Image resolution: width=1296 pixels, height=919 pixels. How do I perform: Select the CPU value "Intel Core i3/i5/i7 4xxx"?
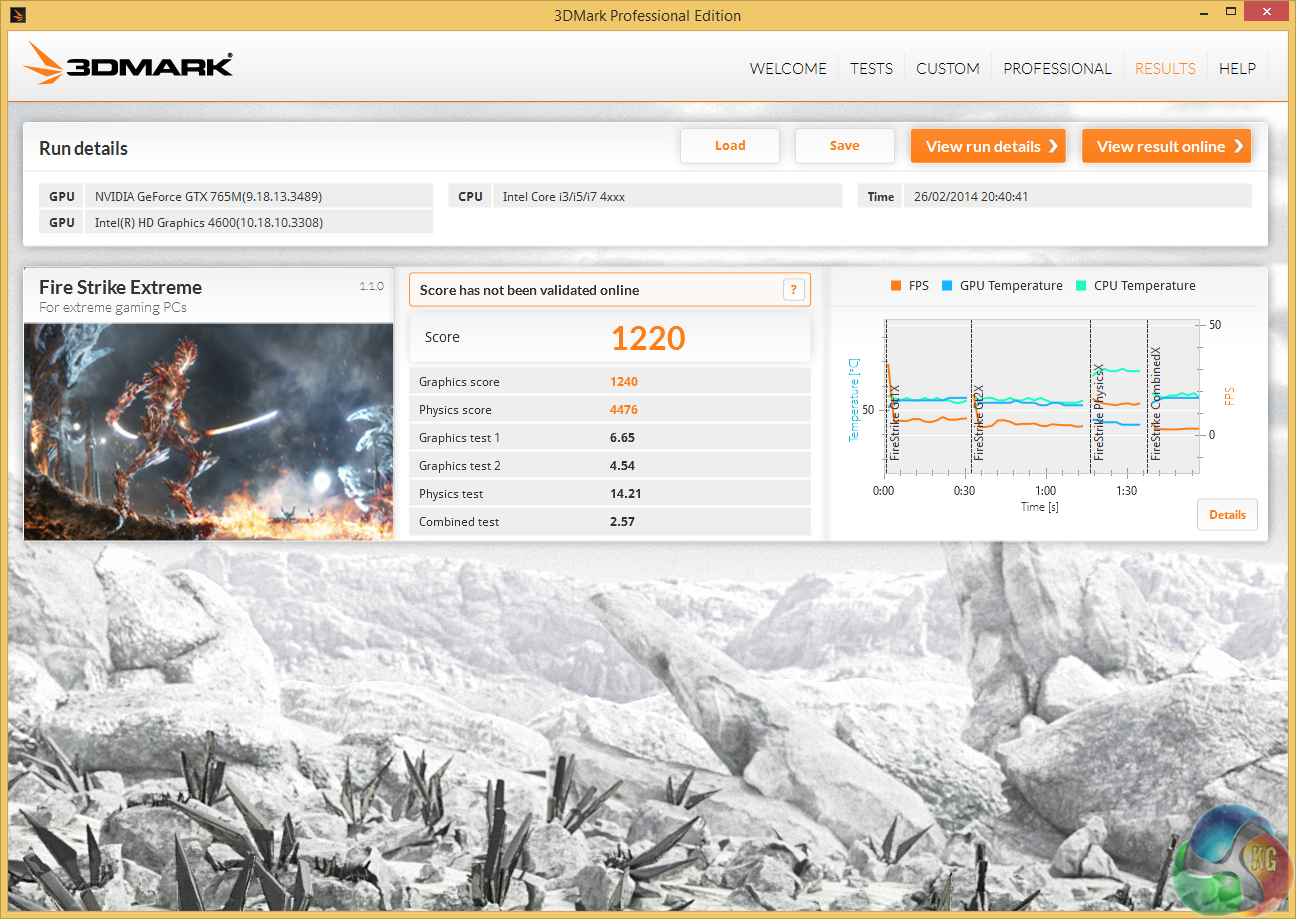tap(563, 197)
